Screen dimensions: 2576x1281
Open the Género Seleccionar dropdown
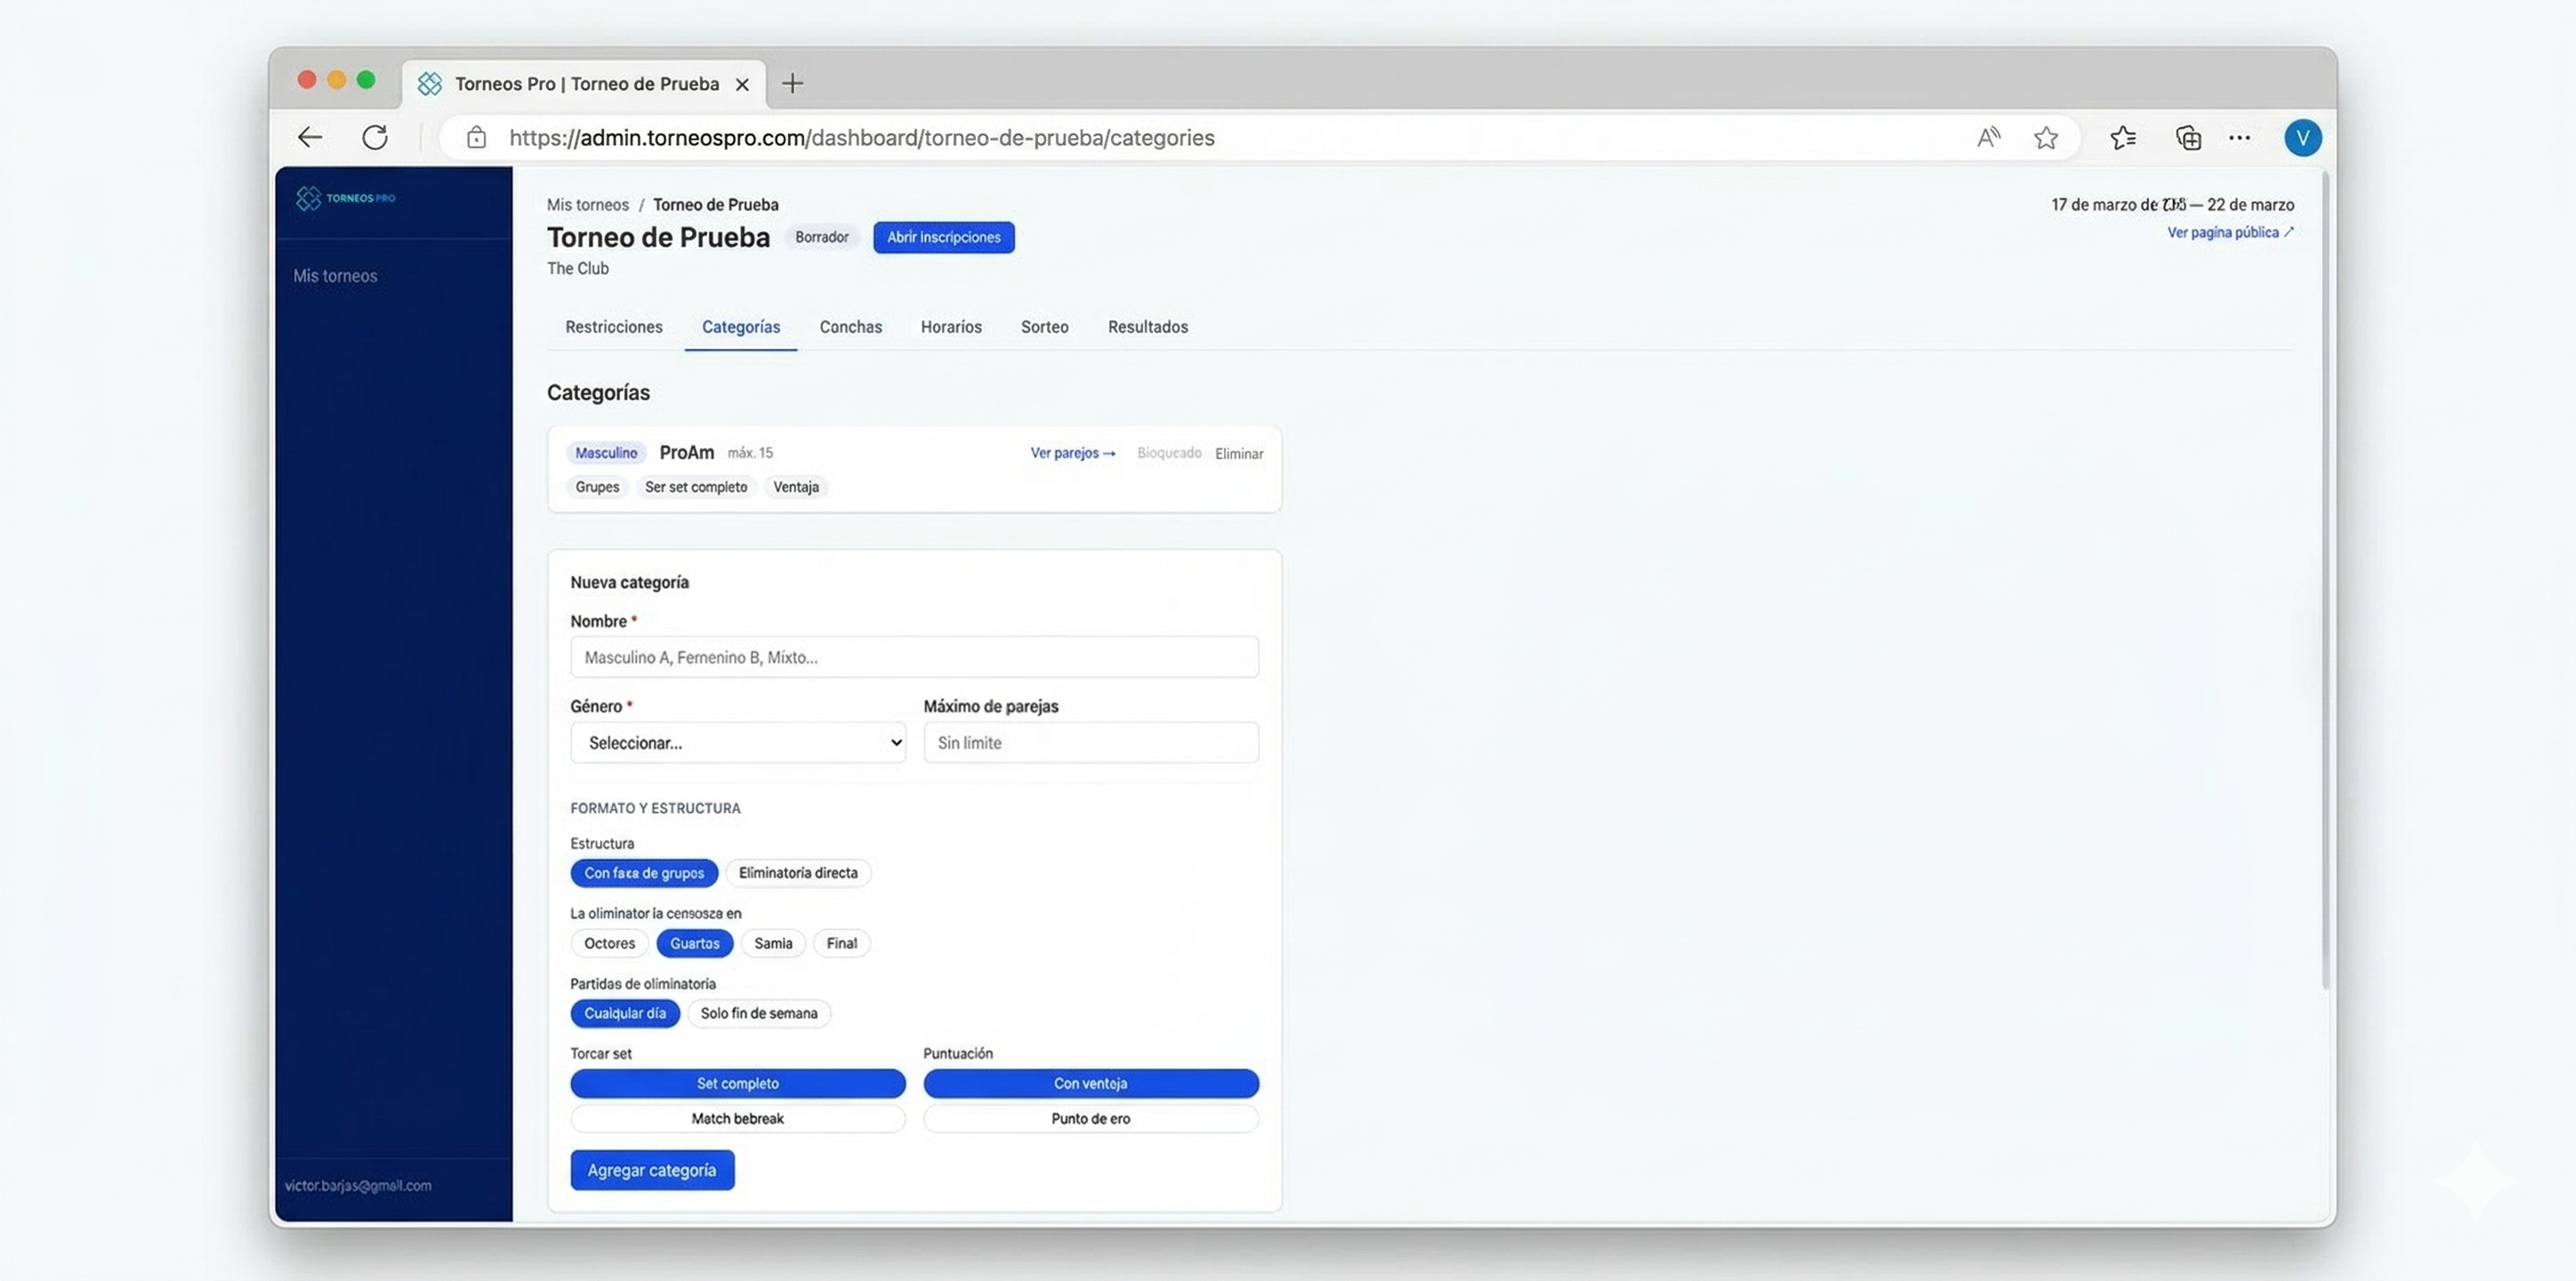click(738, 743)
